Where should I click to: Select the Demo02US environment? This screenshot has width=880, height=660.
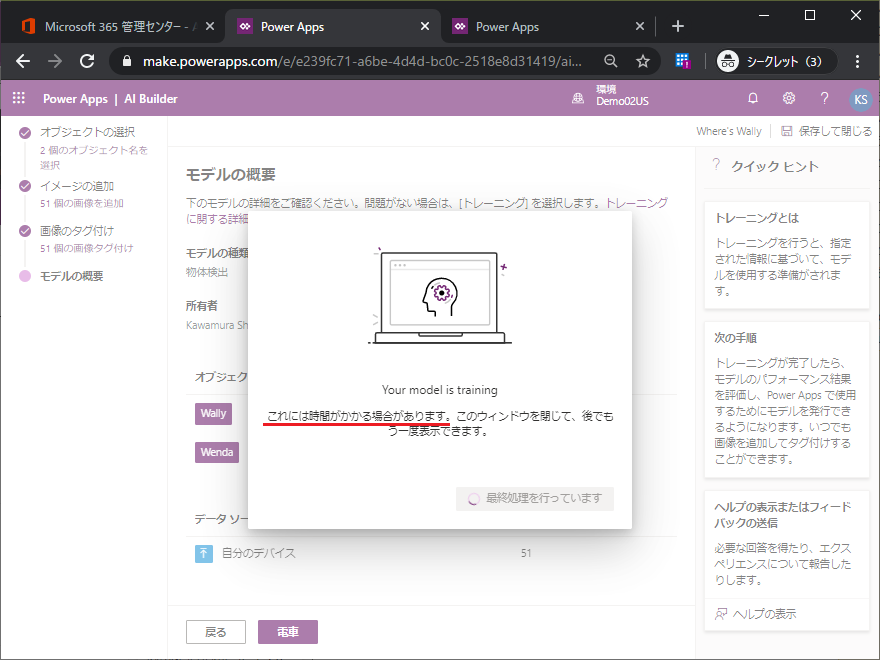[x=622, y=101]
